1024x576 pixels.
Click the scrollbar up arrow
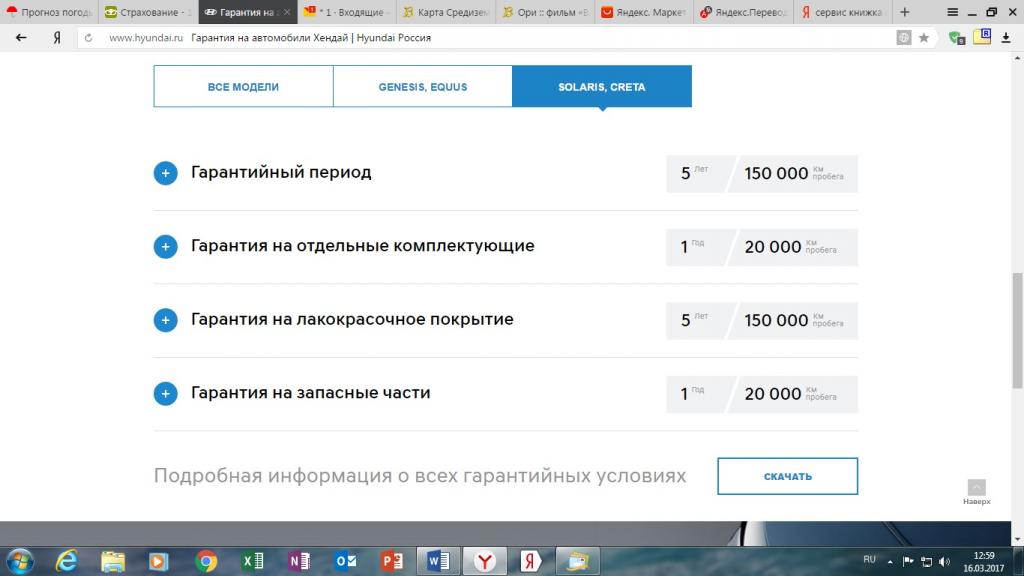(x=1017, y=58)
